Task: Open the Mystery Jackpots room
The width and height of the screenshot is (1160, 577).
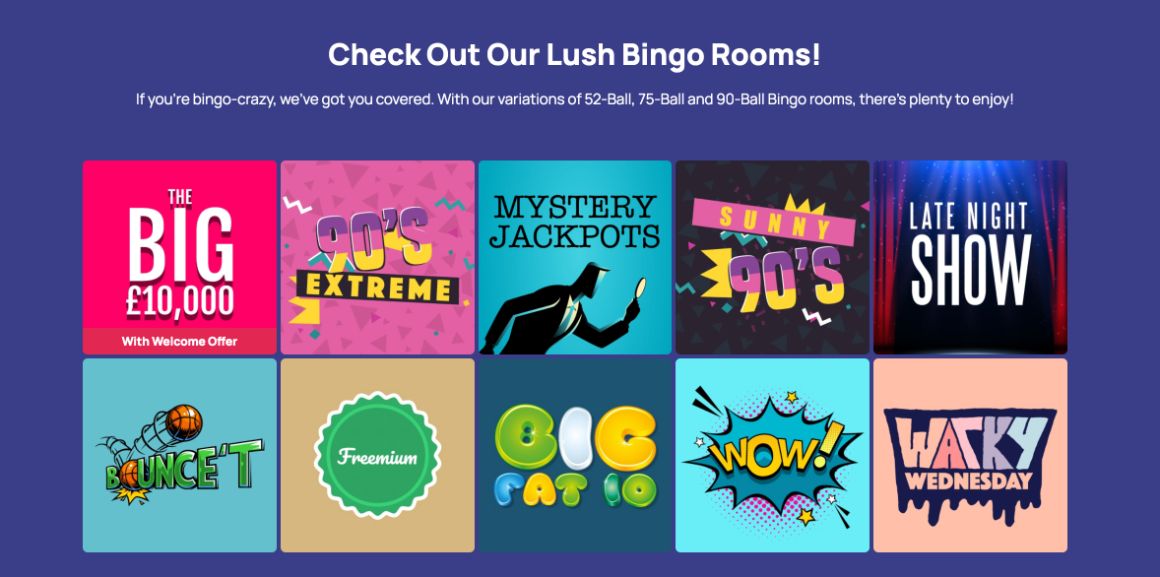Action: click(575, 257)
